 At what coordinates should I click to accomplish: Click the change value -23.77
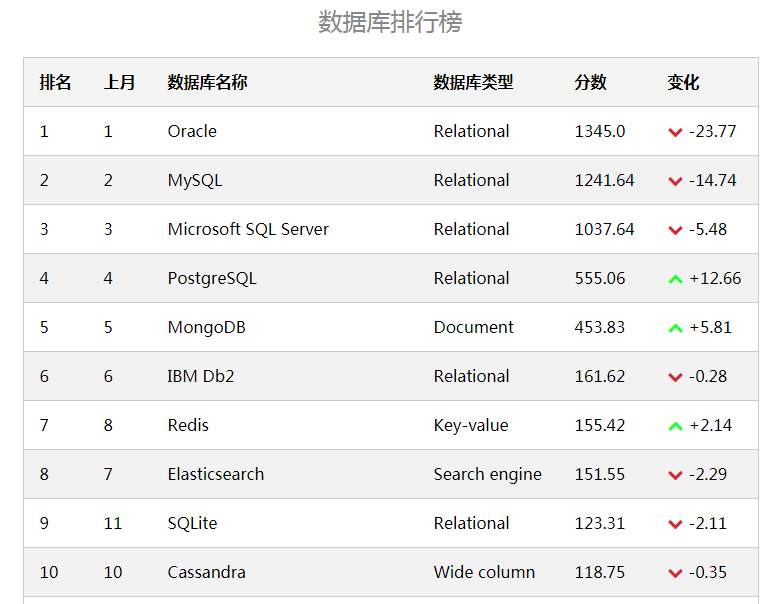[x=713, y=131]
